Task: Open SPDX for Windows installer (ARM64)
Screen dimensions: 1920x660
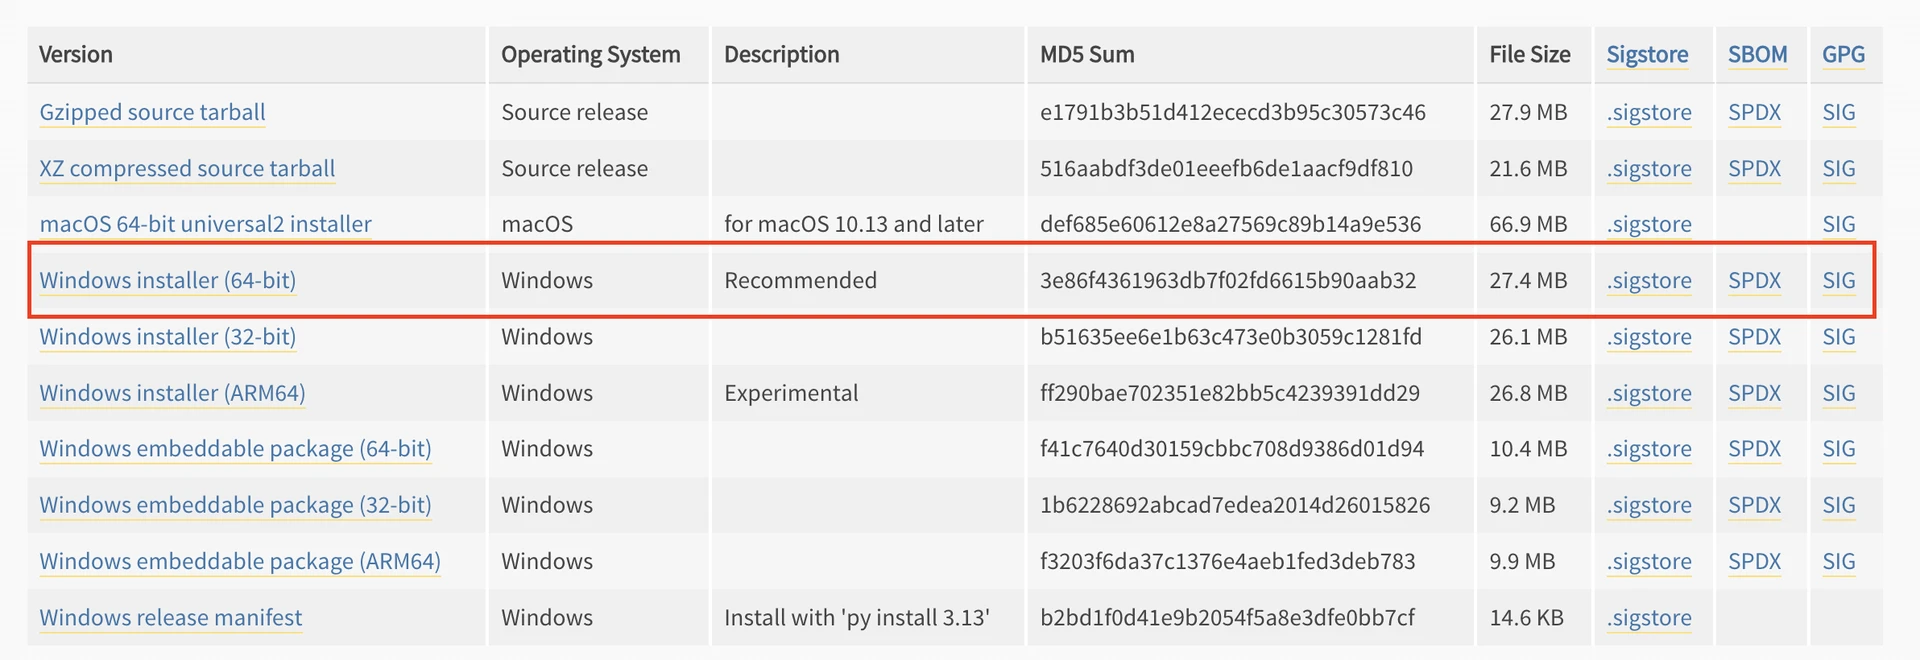Action: [1754, 394]
